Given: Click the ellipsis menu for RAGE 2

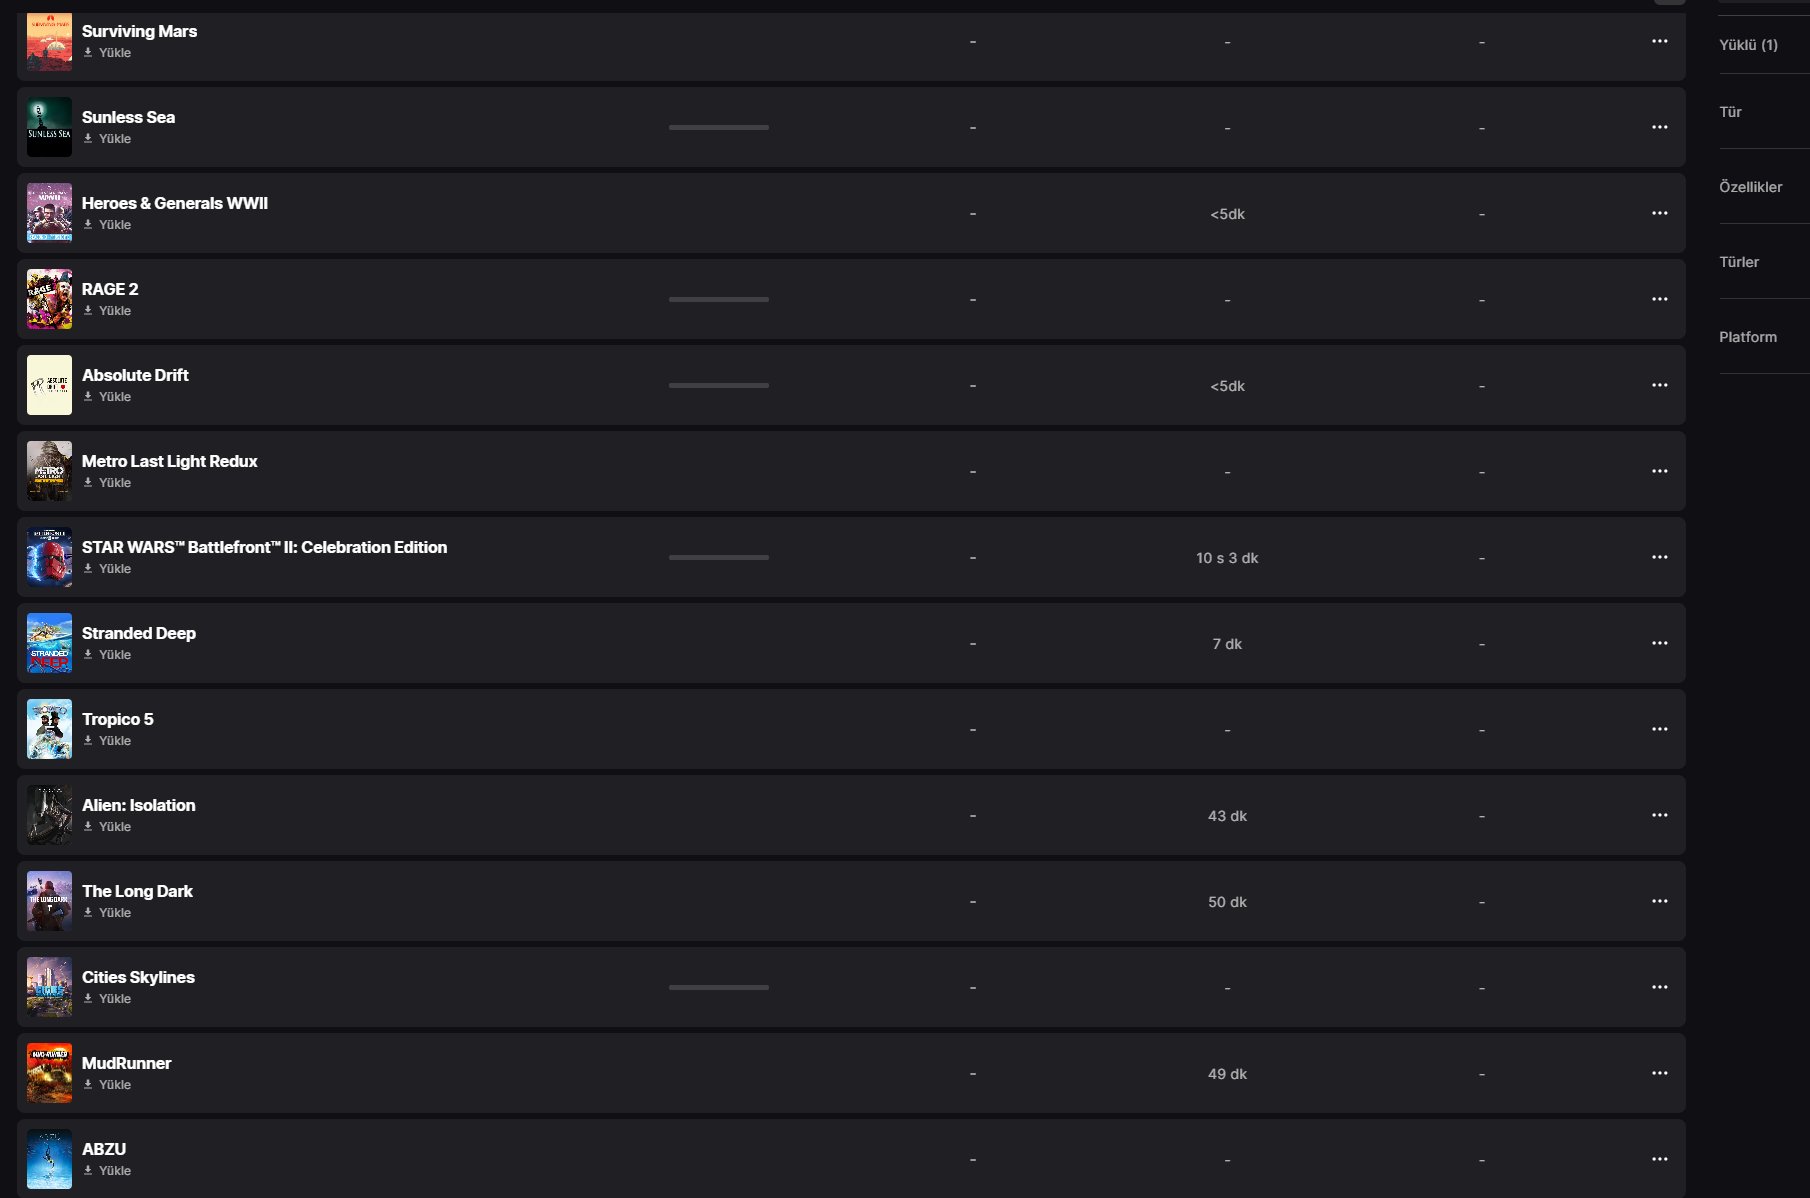Looking at the screenshot, I should point(1659,299).
